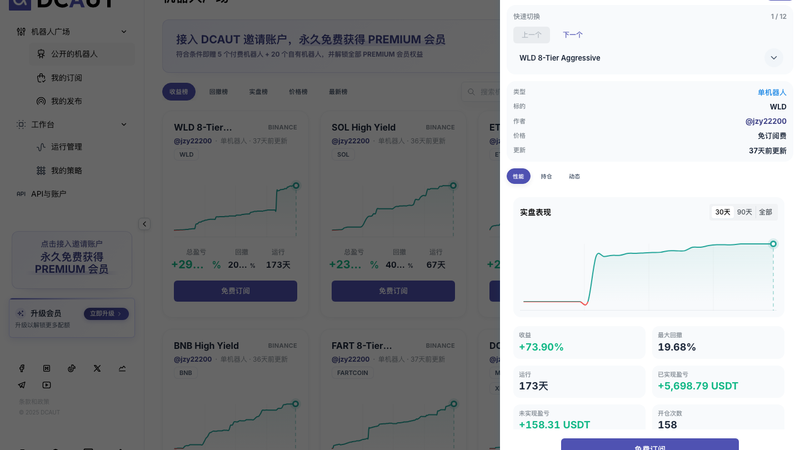Click the first social icon left of Medium
This screenshot has width=800, height=450.
21,368
